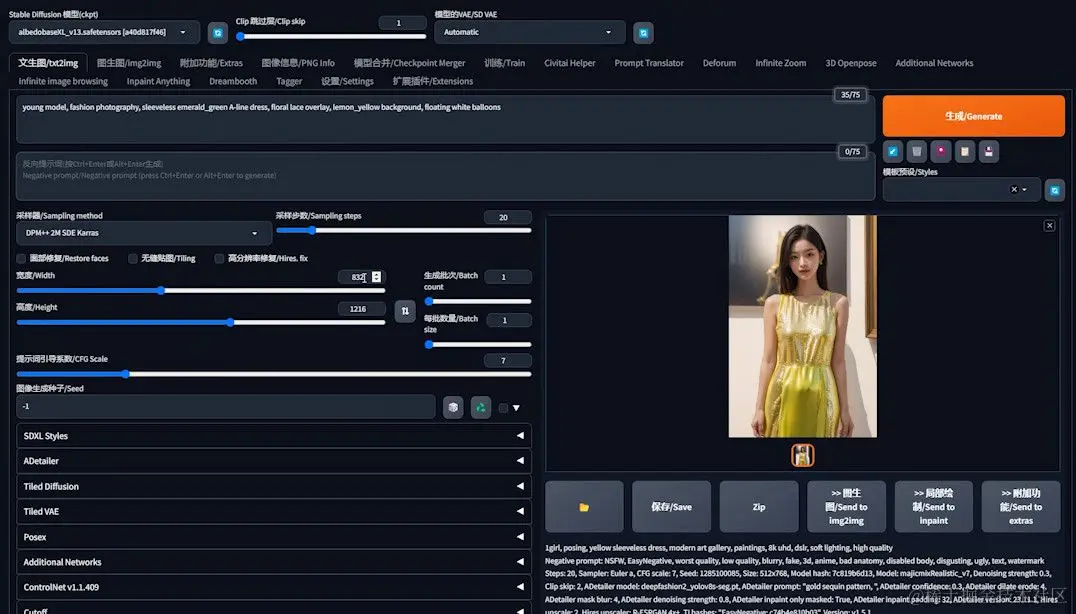The image size is (1076, 614).
Task: Expand the ADetailer section
Action: coord(274,461)
